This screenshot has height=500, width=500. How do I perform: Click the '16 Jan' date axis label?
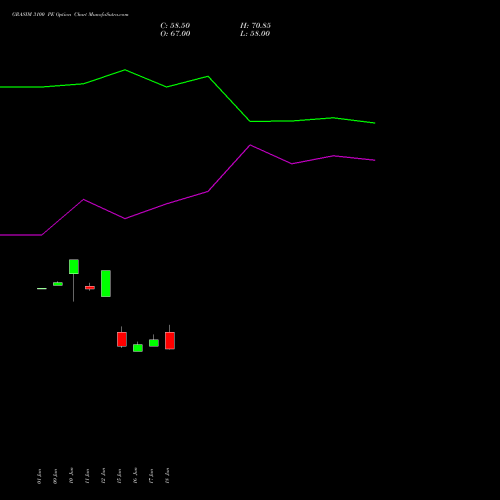[x=135, y=476]
